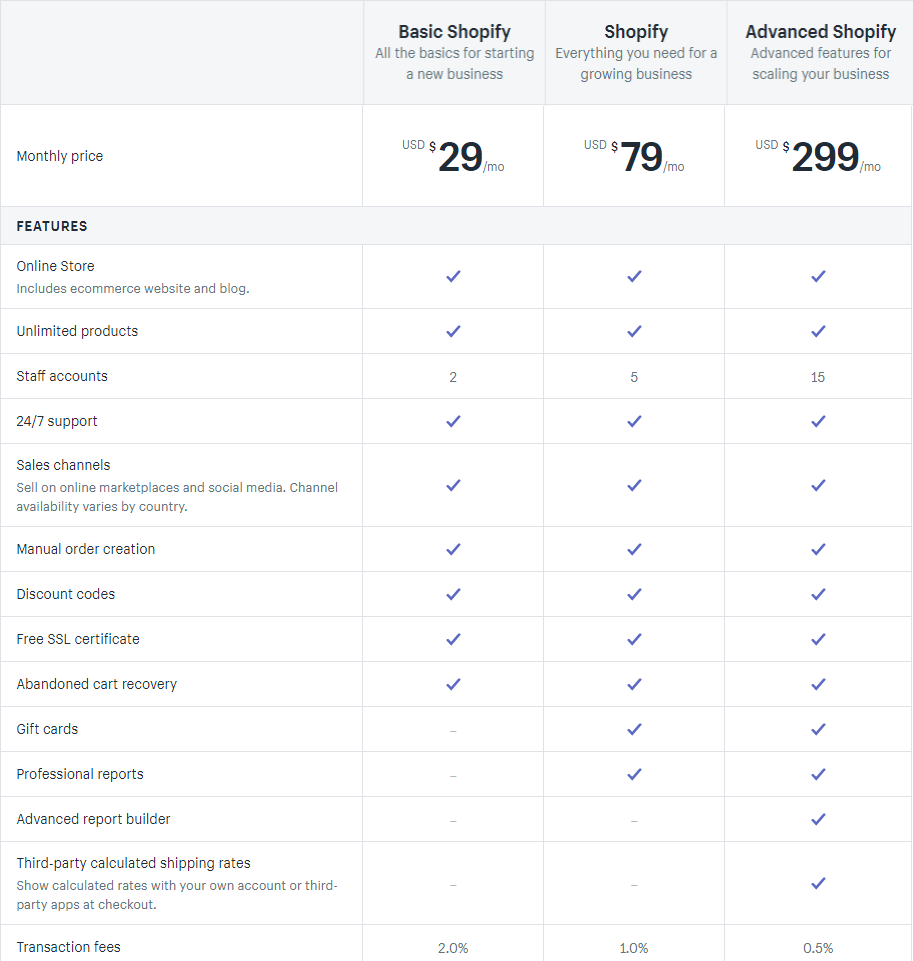This screenshot has width=913, height=961.
Task: Click Abandoned cart recovery checkmark for Advanced Shopify
Action: click(818, 685)
